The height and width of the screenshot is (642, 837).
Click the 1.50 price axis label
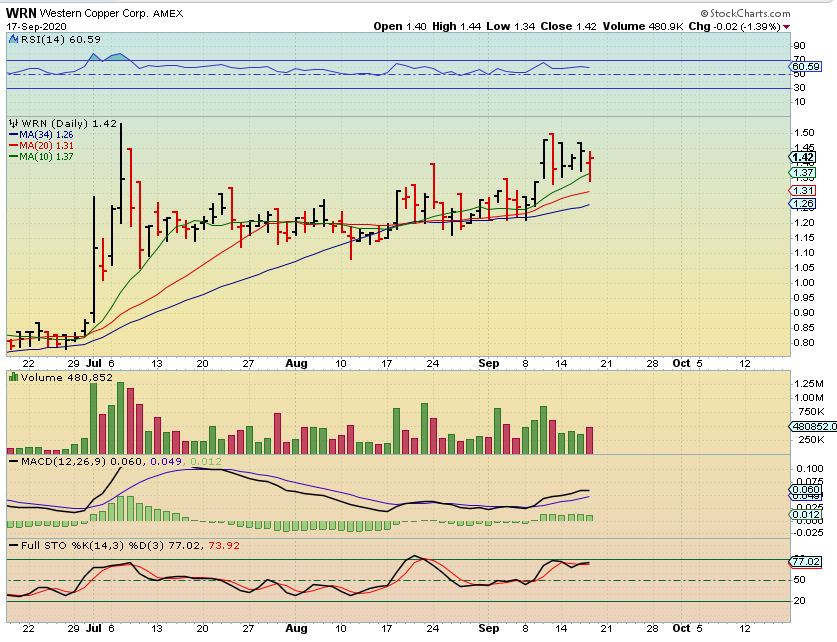[x=804, y=132]
